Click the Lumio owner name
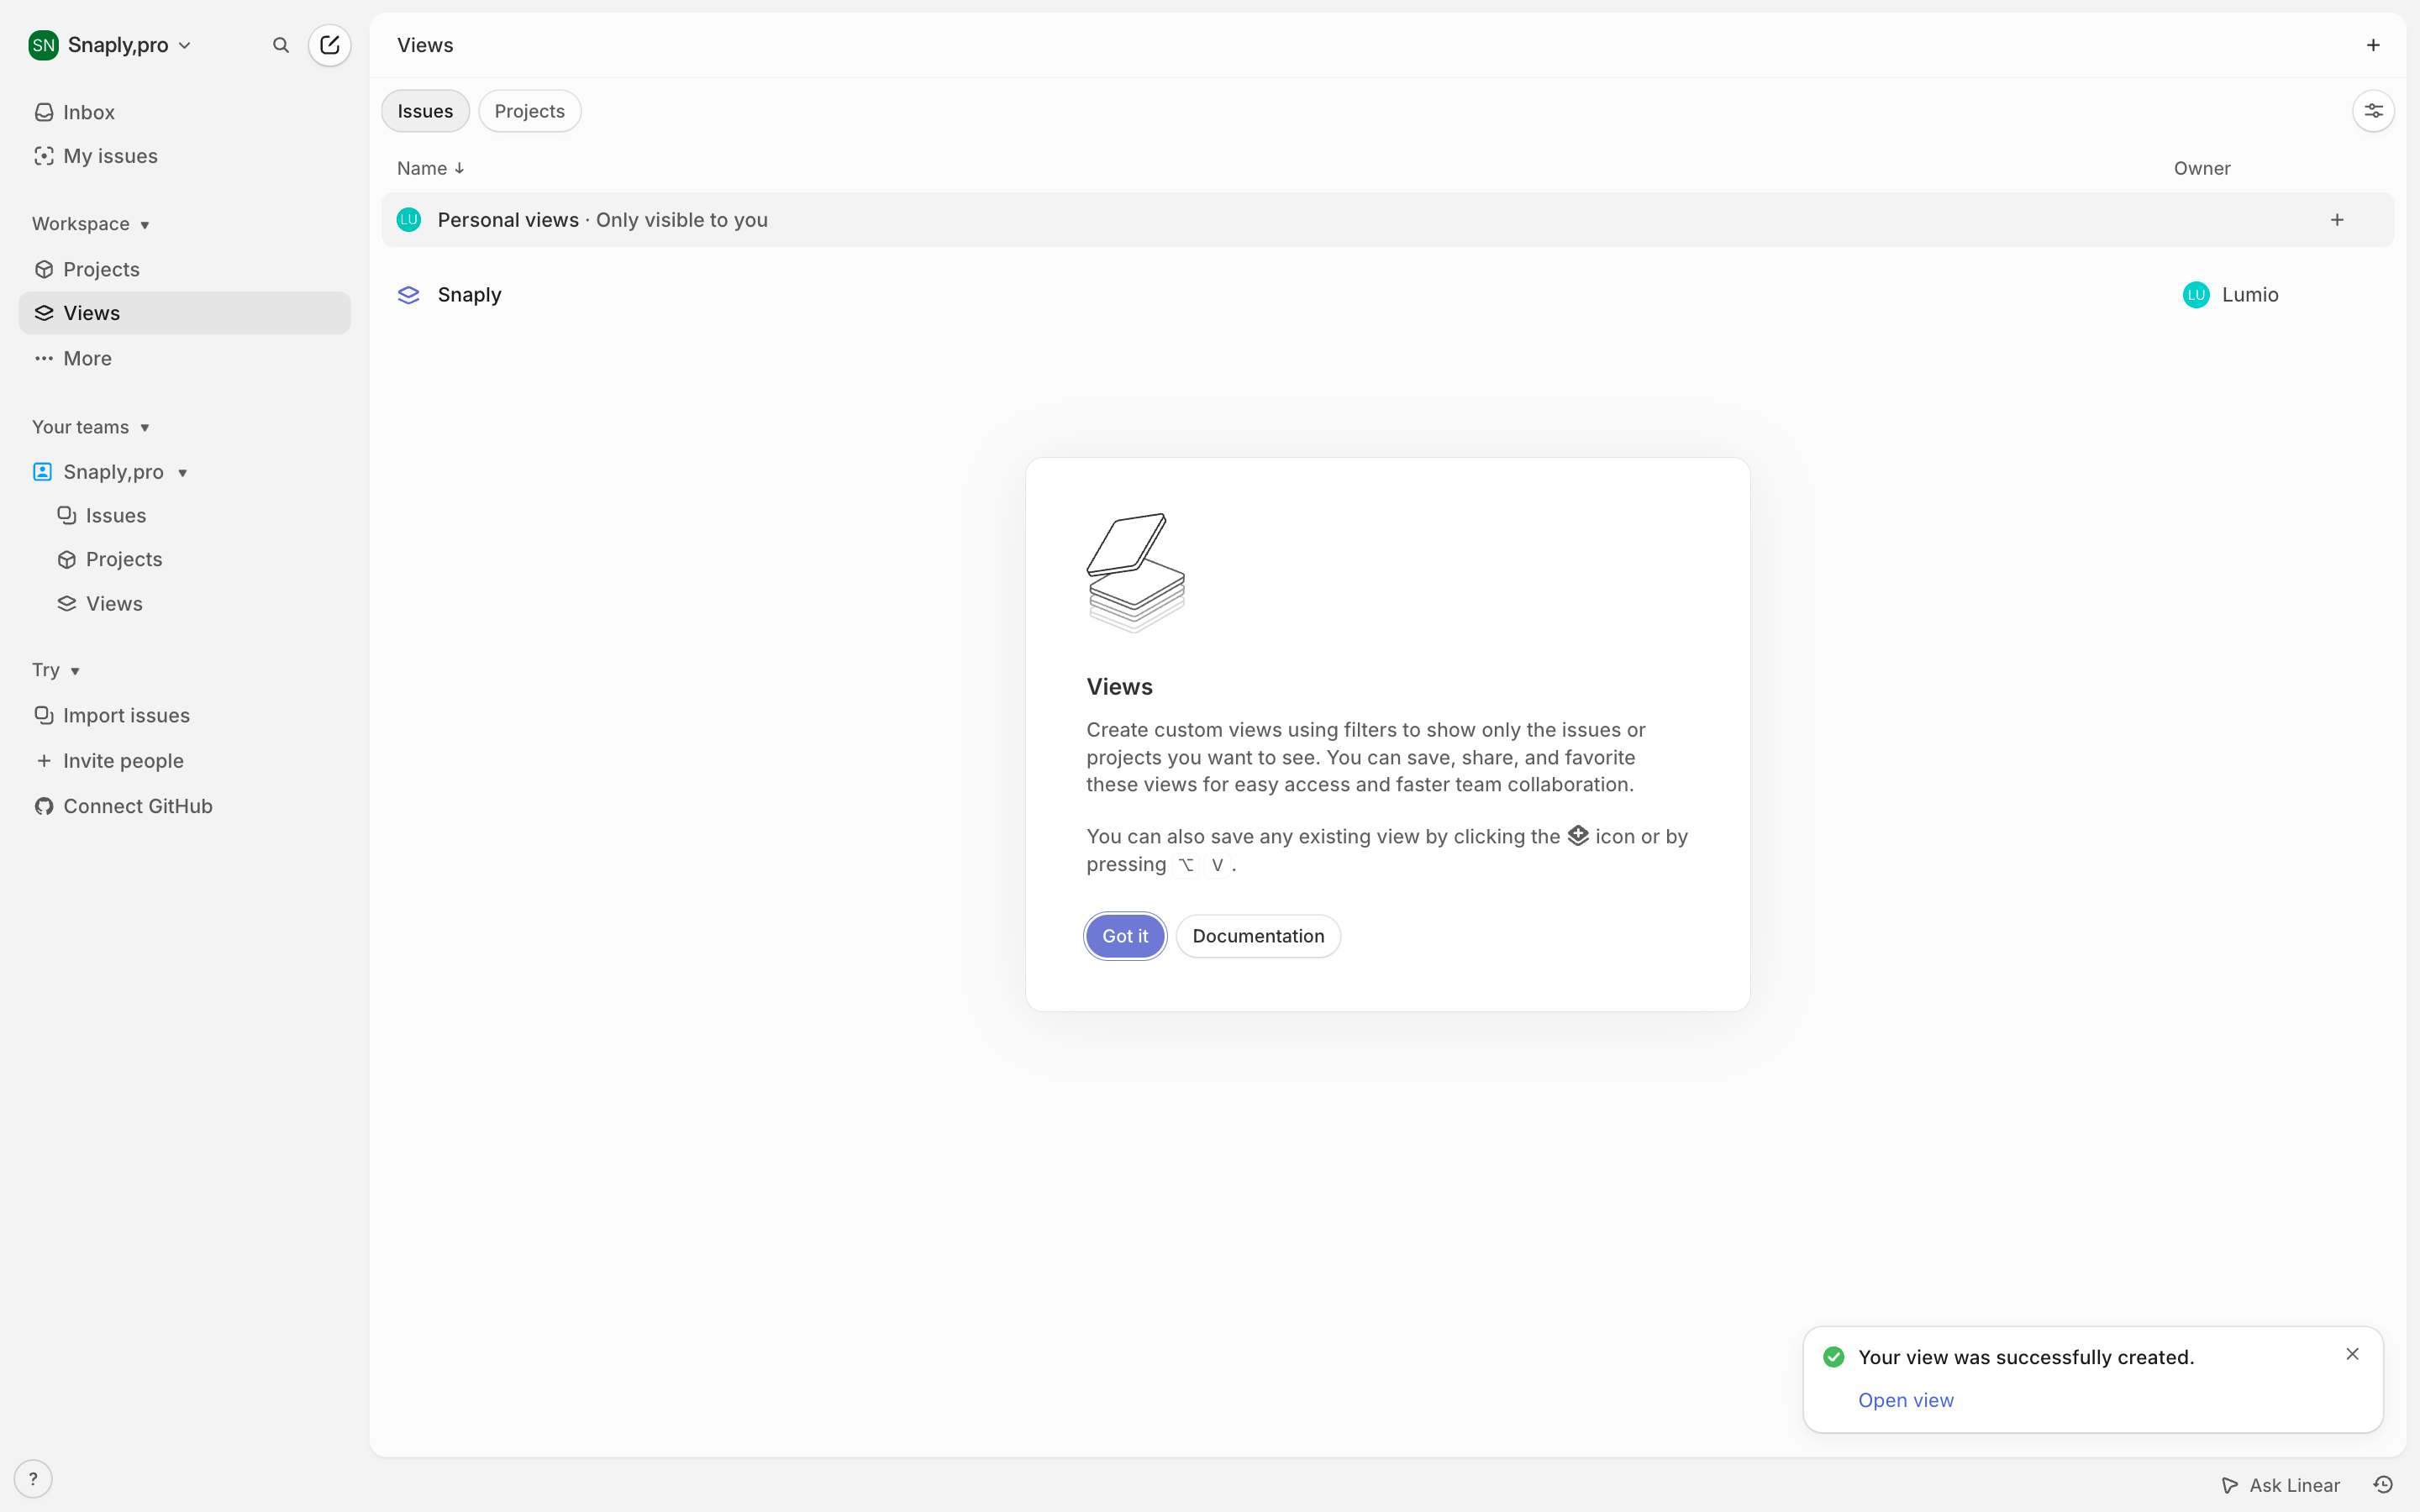Viewport: 2420px width, 1512px height. [2250, 295]
